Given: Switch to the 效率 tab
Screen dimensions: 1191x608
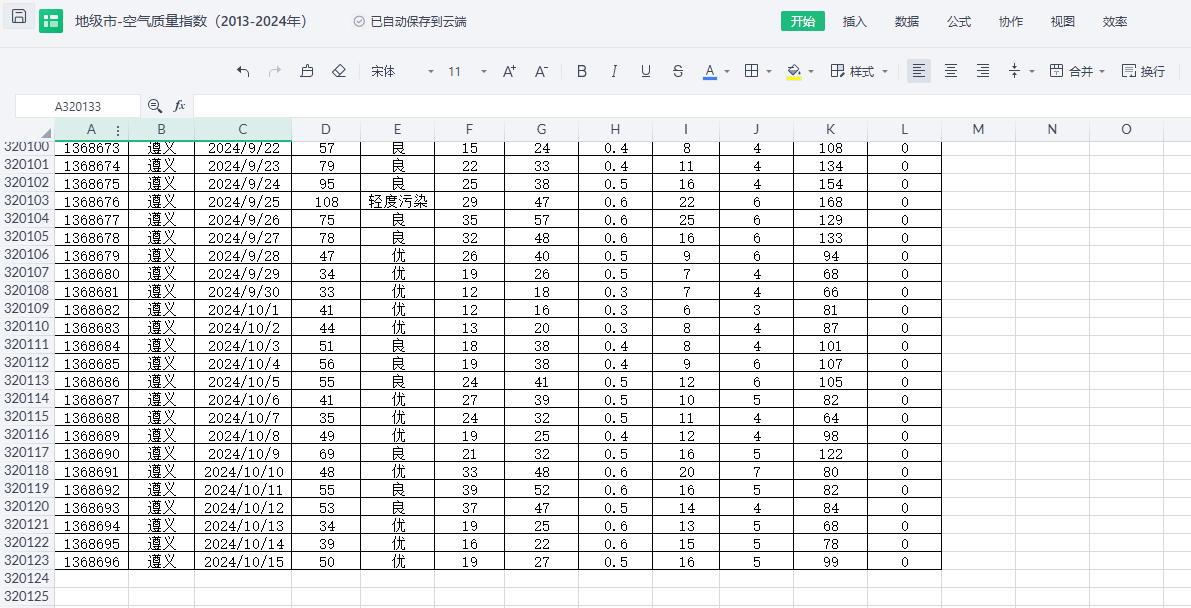Looking at the screenshot, I should coord(1114,21).
